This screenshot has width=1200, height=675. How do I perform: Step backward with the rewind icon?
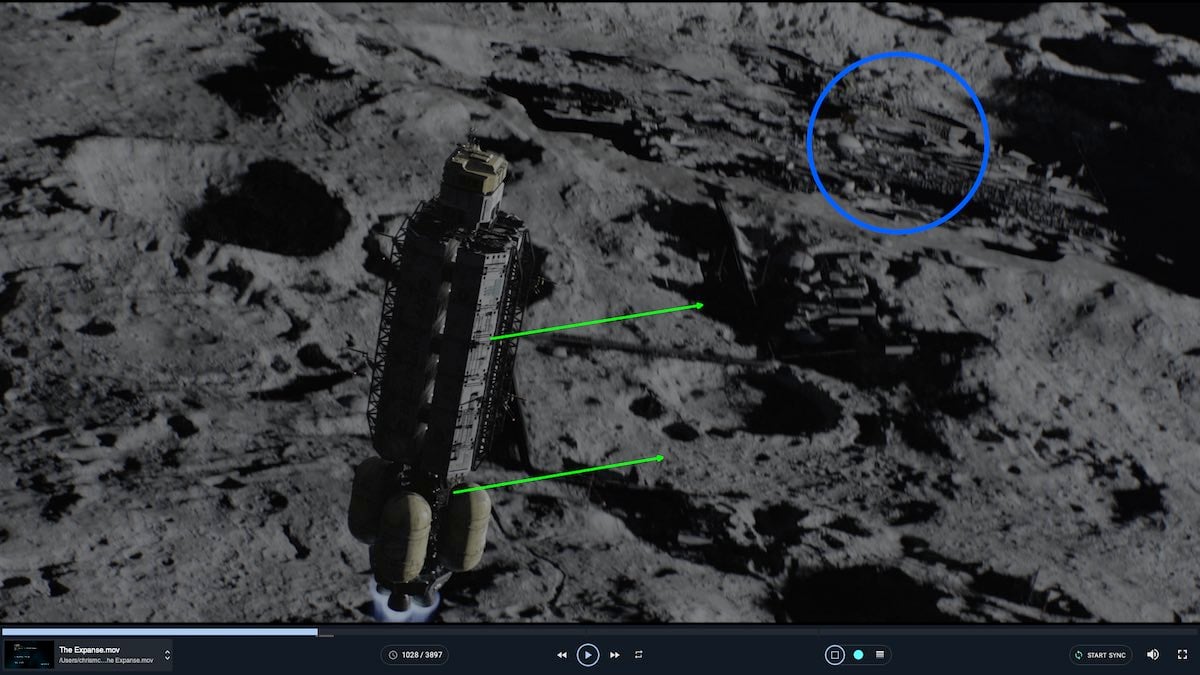(x=562, y=655)
